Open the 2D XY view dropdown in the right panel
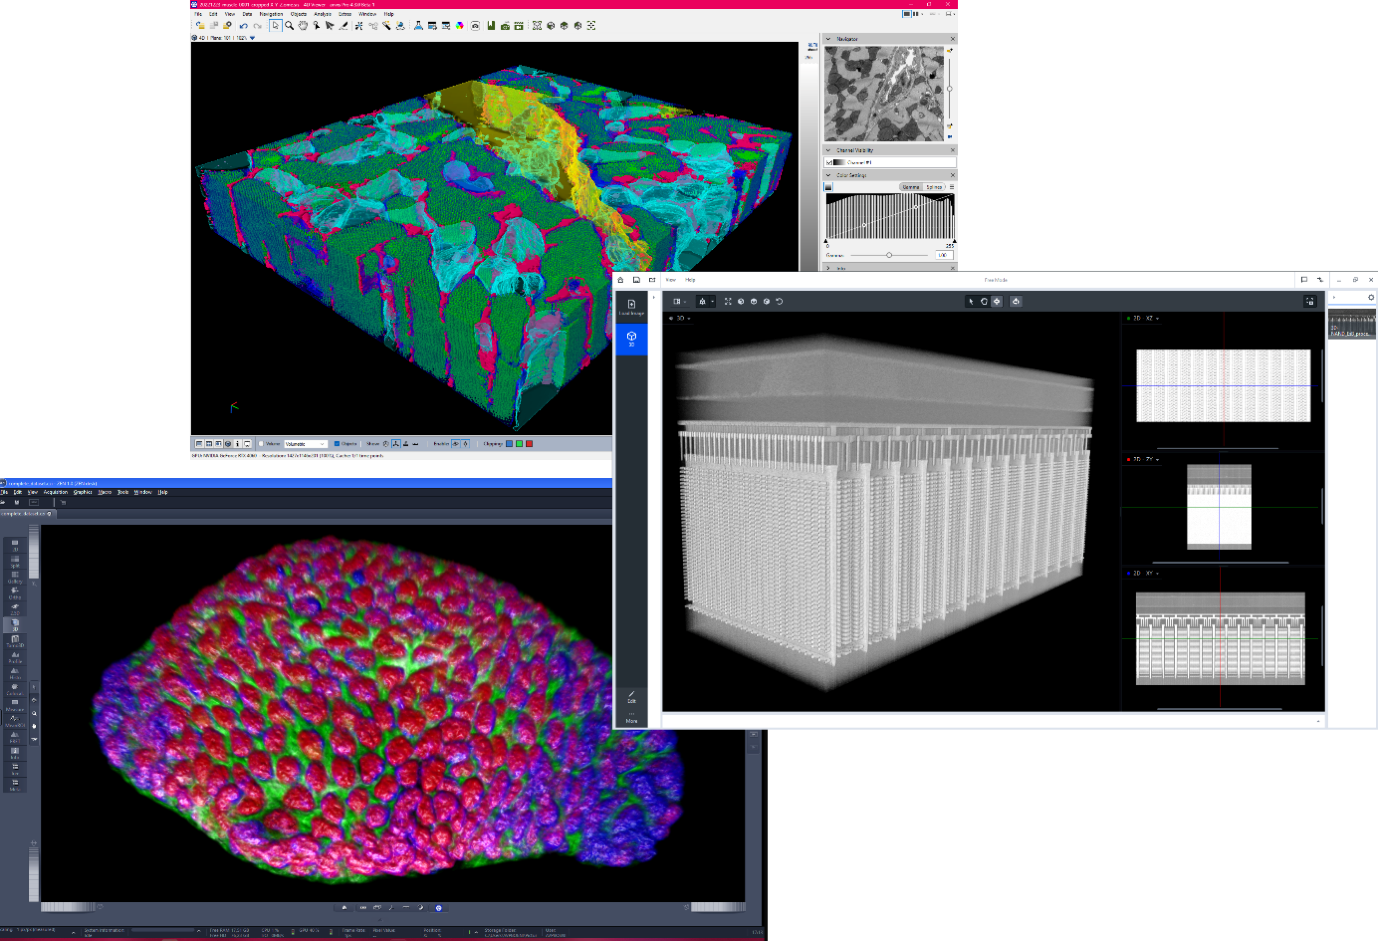The height and width of the screenshot is (941, 1378). click(1157, 573)
